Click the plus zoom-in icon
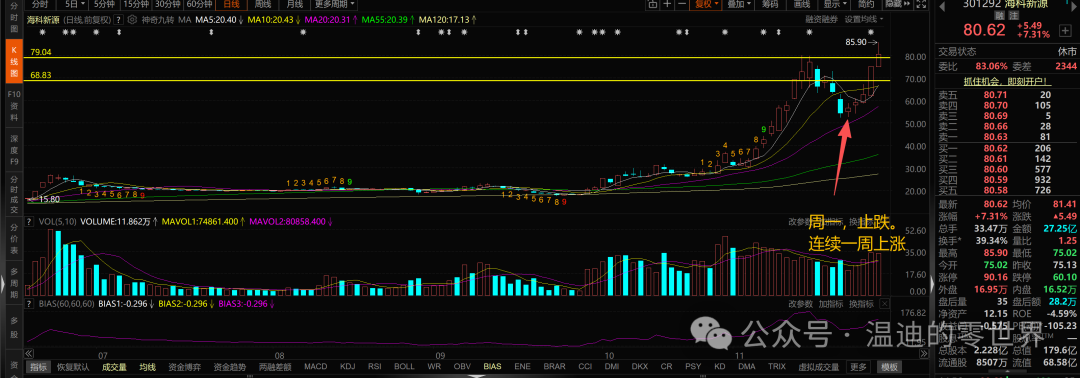Screen dimensions: 1080x378 click(667, 4)
